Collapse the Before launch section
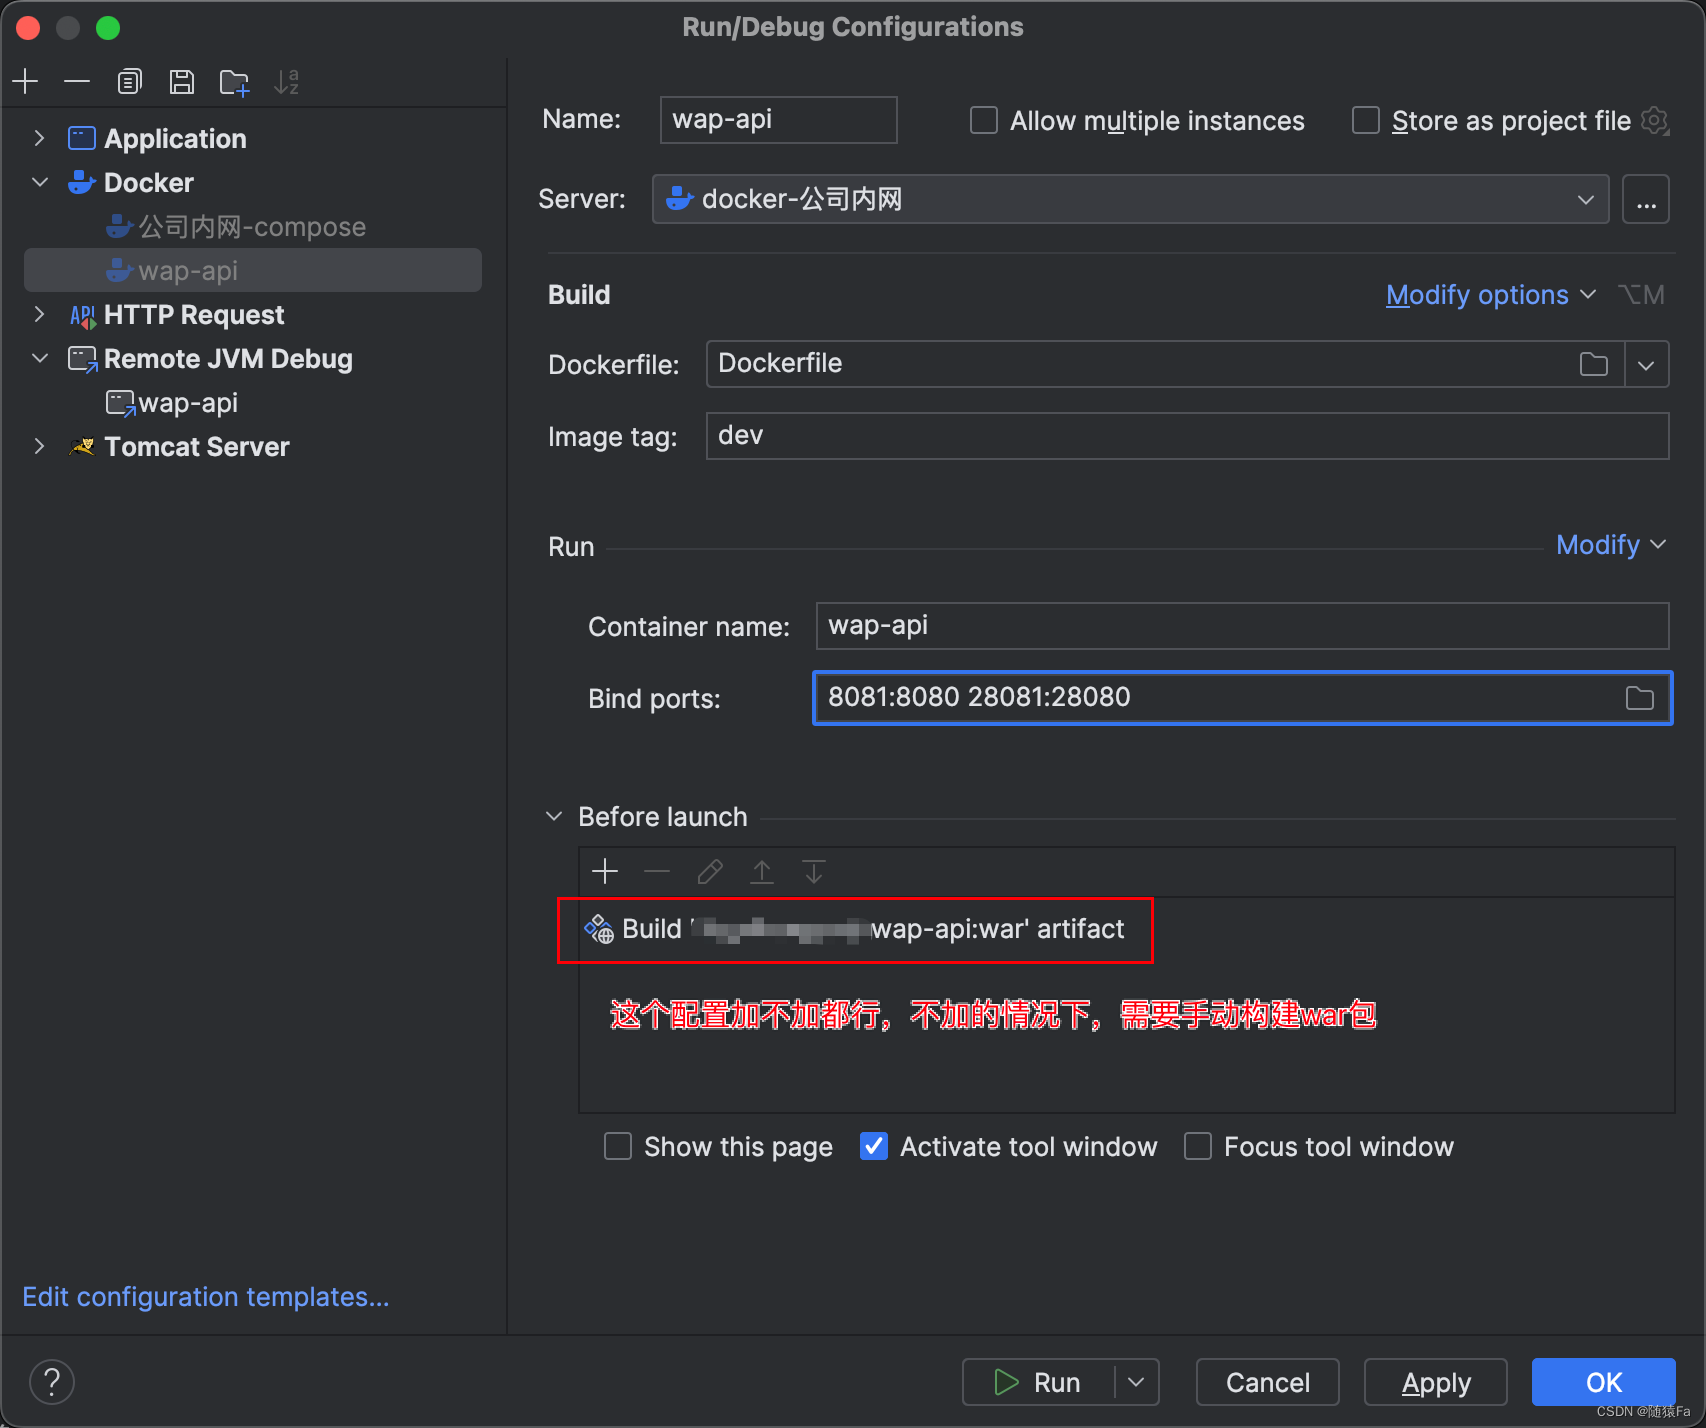 click(x=554, y=815)
